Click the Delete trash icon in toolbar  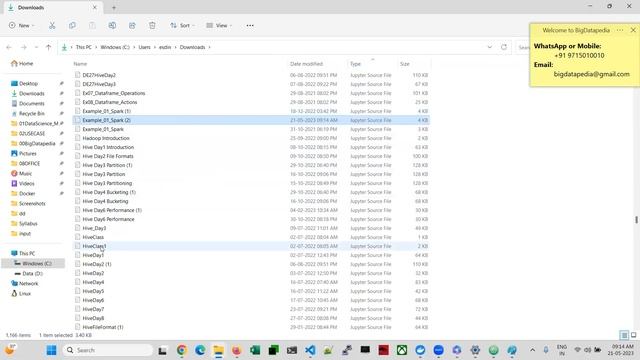pyautogui.click(x=152, y=26)
